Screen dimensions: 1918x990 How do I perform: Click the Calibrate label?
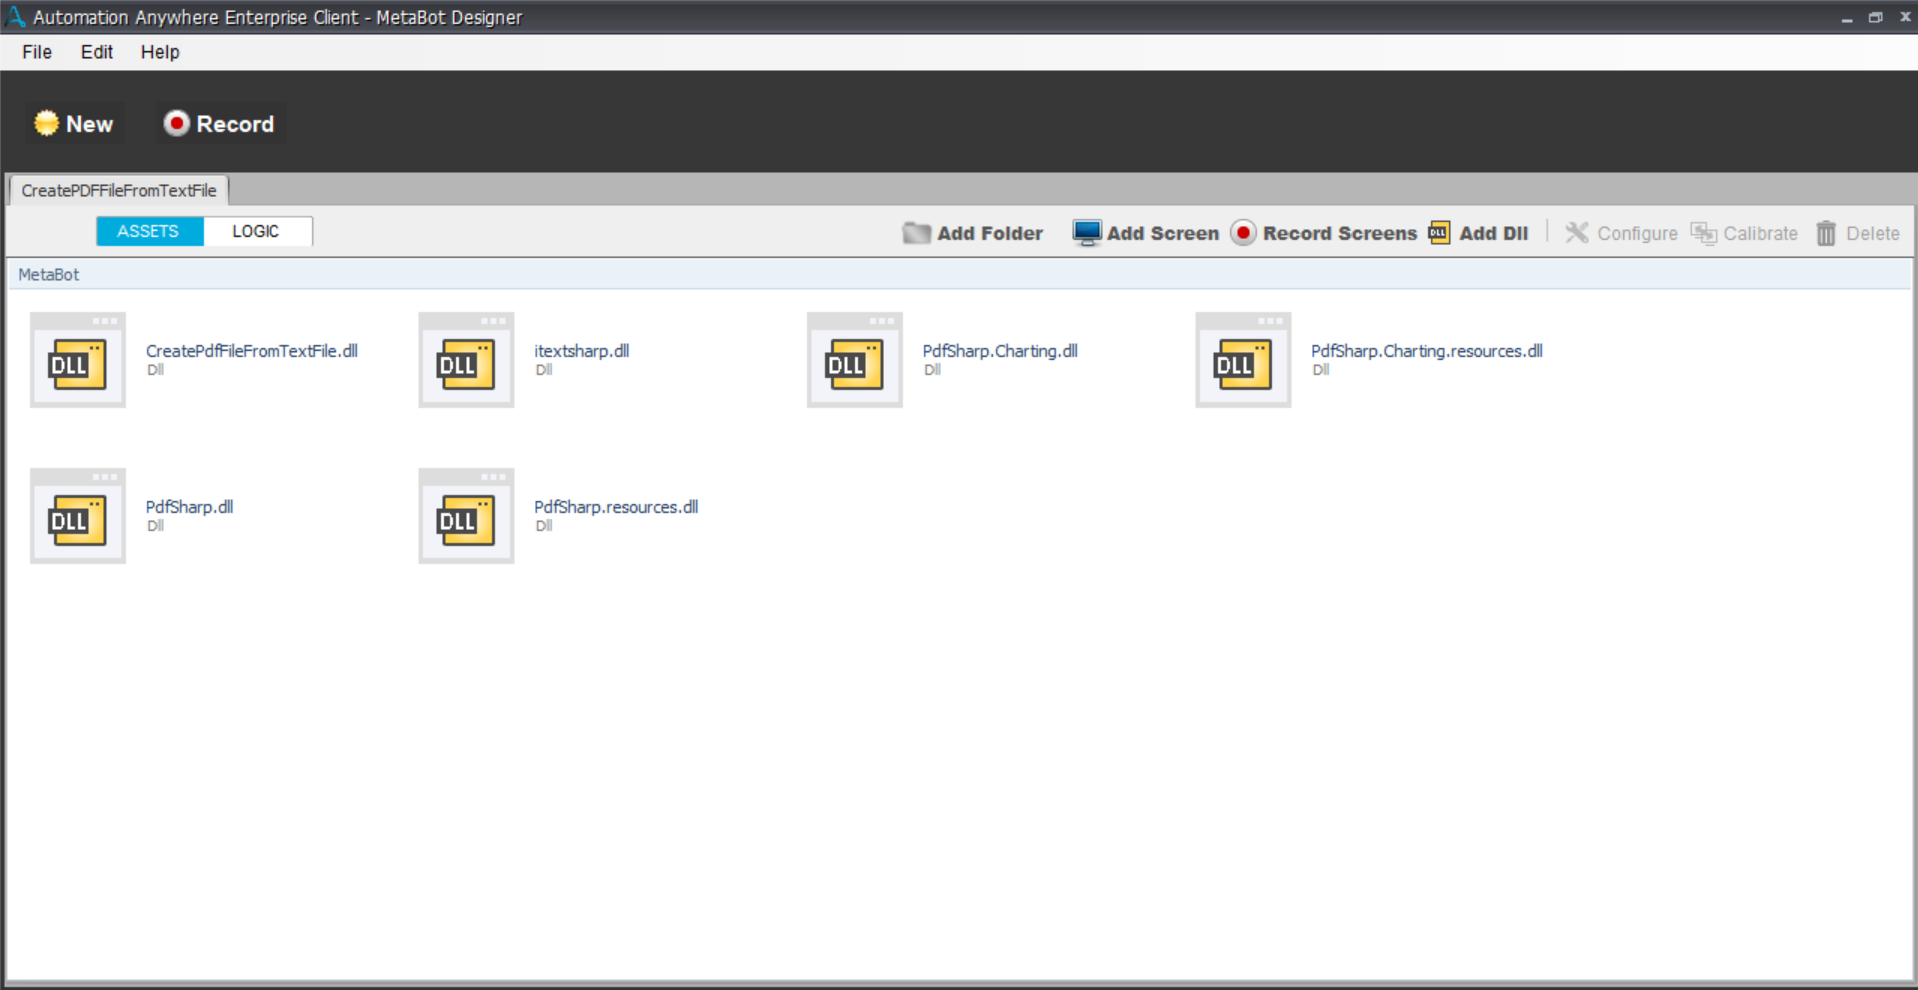[x=1760, y=233]
